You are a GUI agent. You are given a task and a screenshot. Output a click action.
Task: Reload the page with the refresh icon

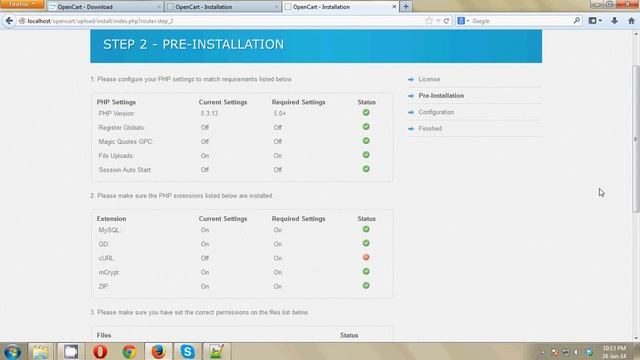(447, 21)
